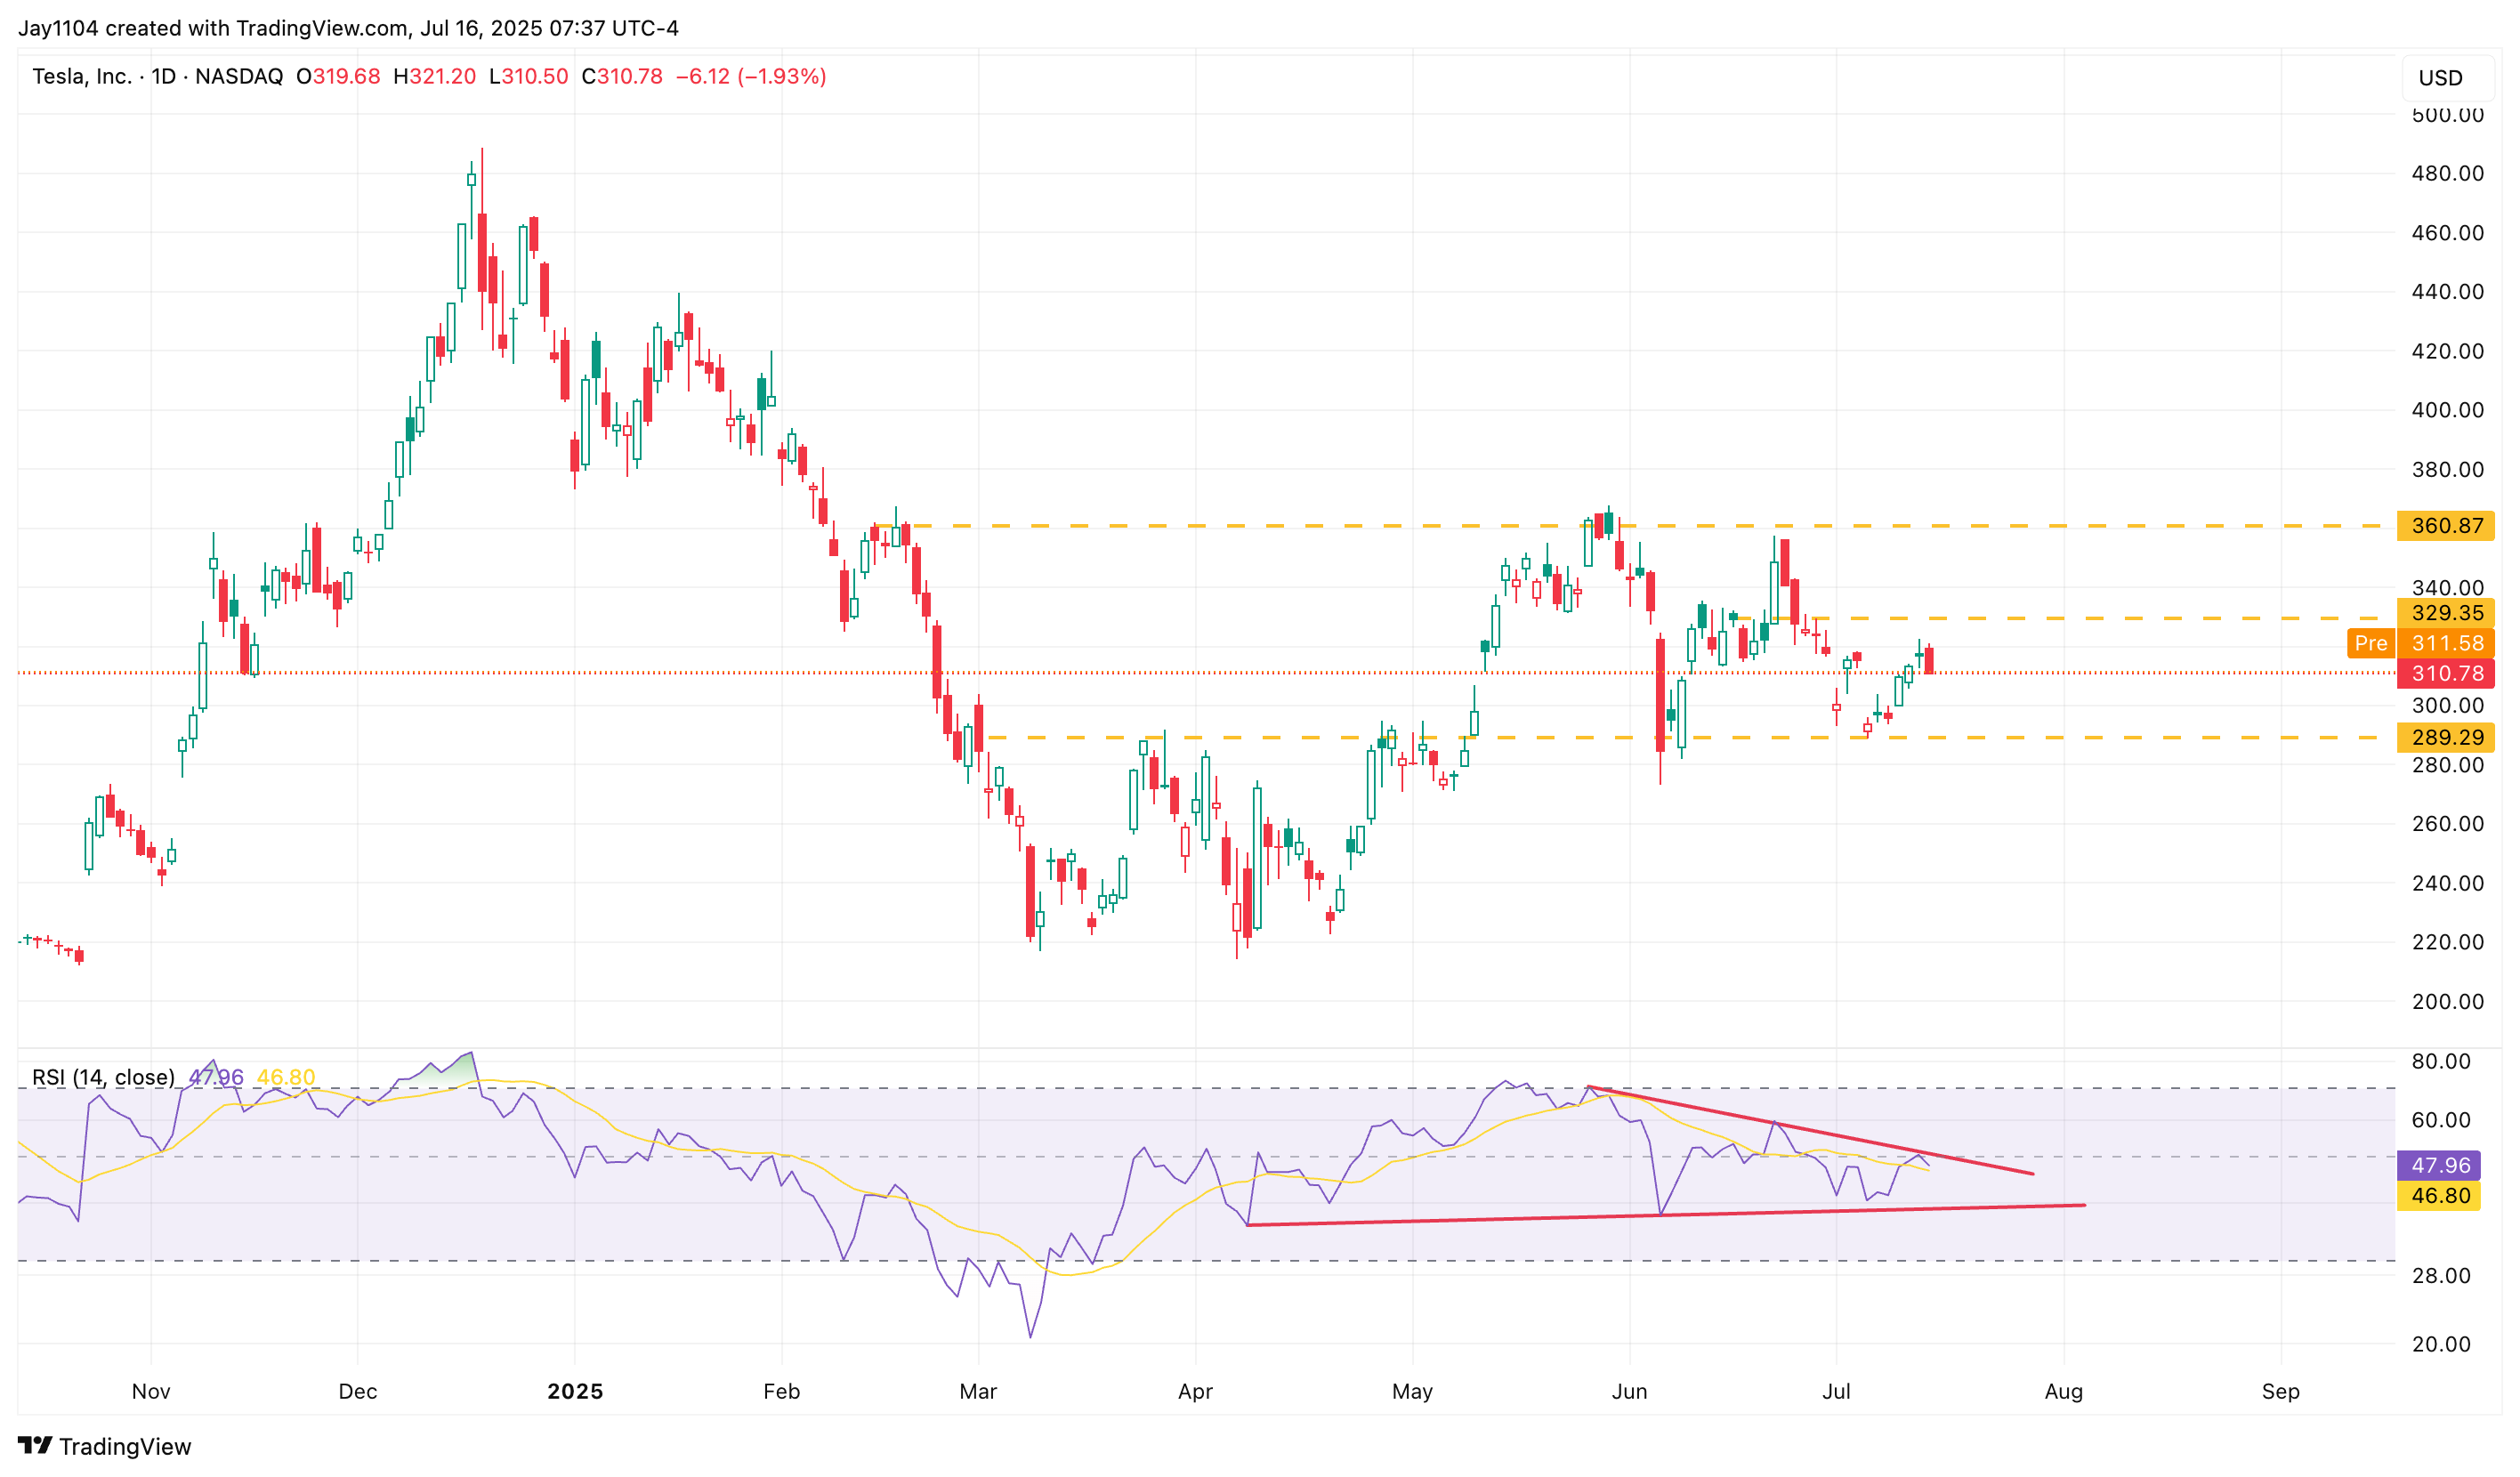The width and height of the screenshot is (2520, 1477).
Task: Click the 329.35 price level label
Action: coord(2445,613)
